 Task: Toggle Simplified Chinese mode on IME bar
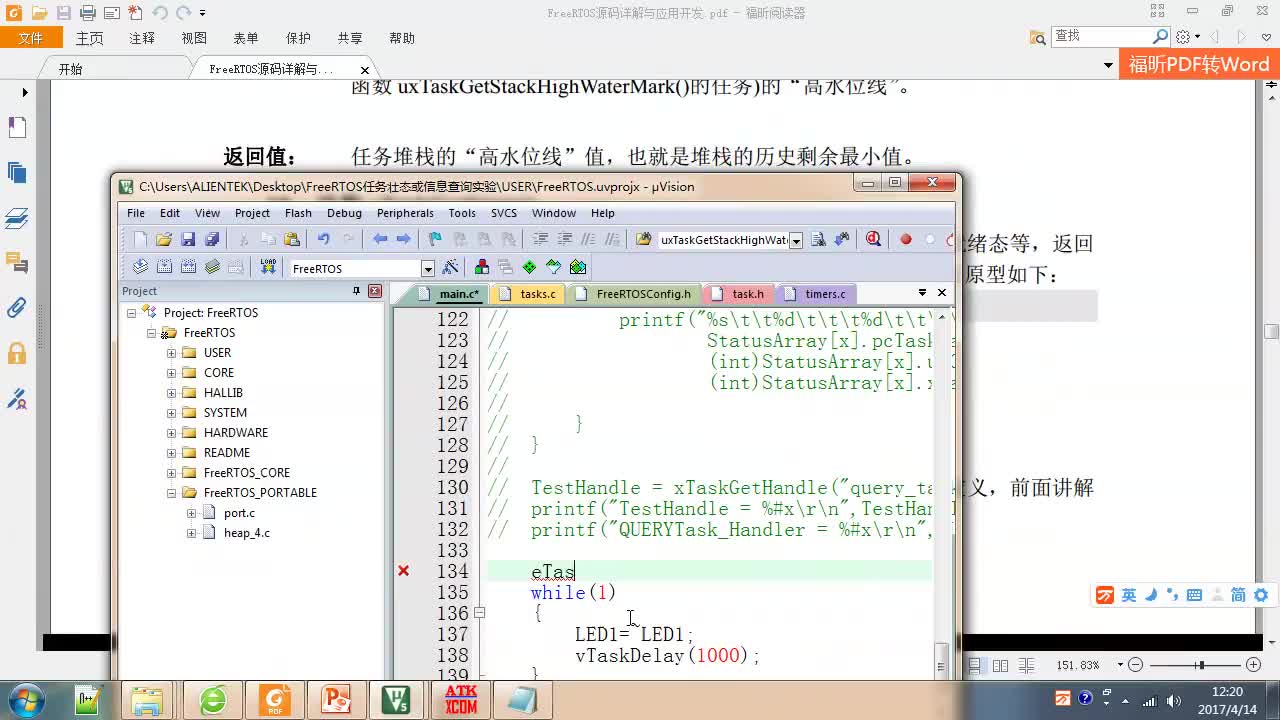pyautogui.click(x=1238, y=595)
